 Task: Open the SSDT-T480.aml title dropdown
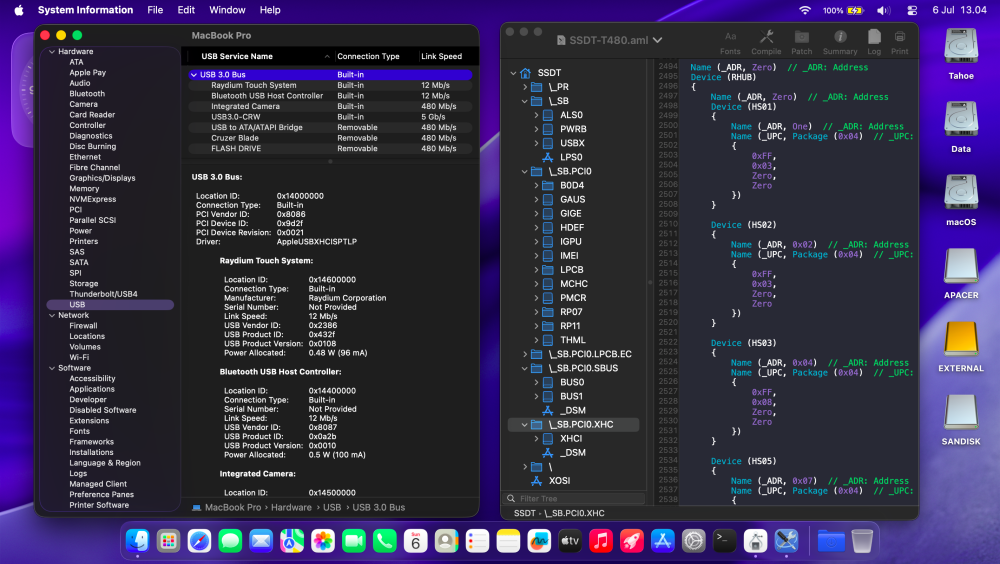pos(658,40)
